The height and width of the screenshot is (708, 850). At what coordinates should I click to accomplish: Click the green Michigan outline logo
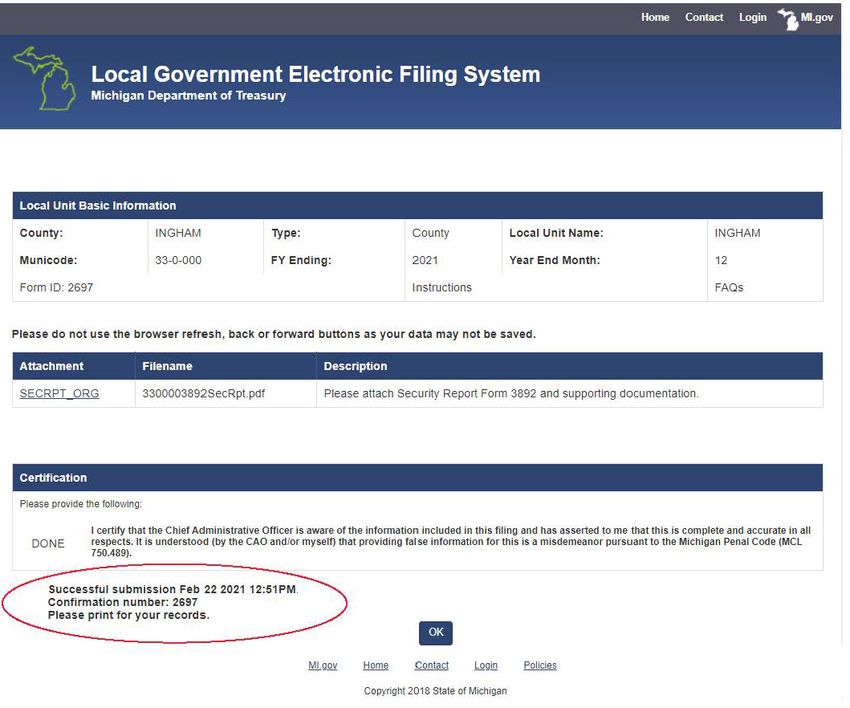coord(45,79)
